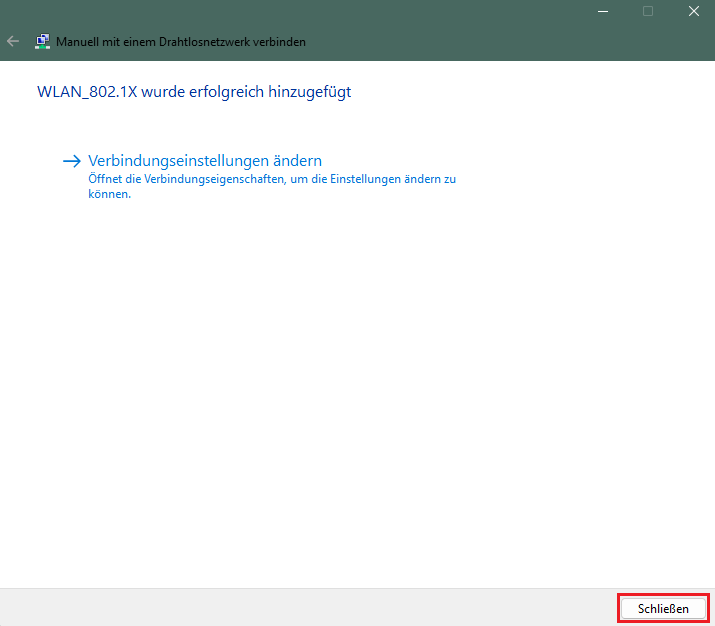Open Verbindungseinstellungen ändern
Viewport: 715px width, 626px height.
(x=204, y=160)
